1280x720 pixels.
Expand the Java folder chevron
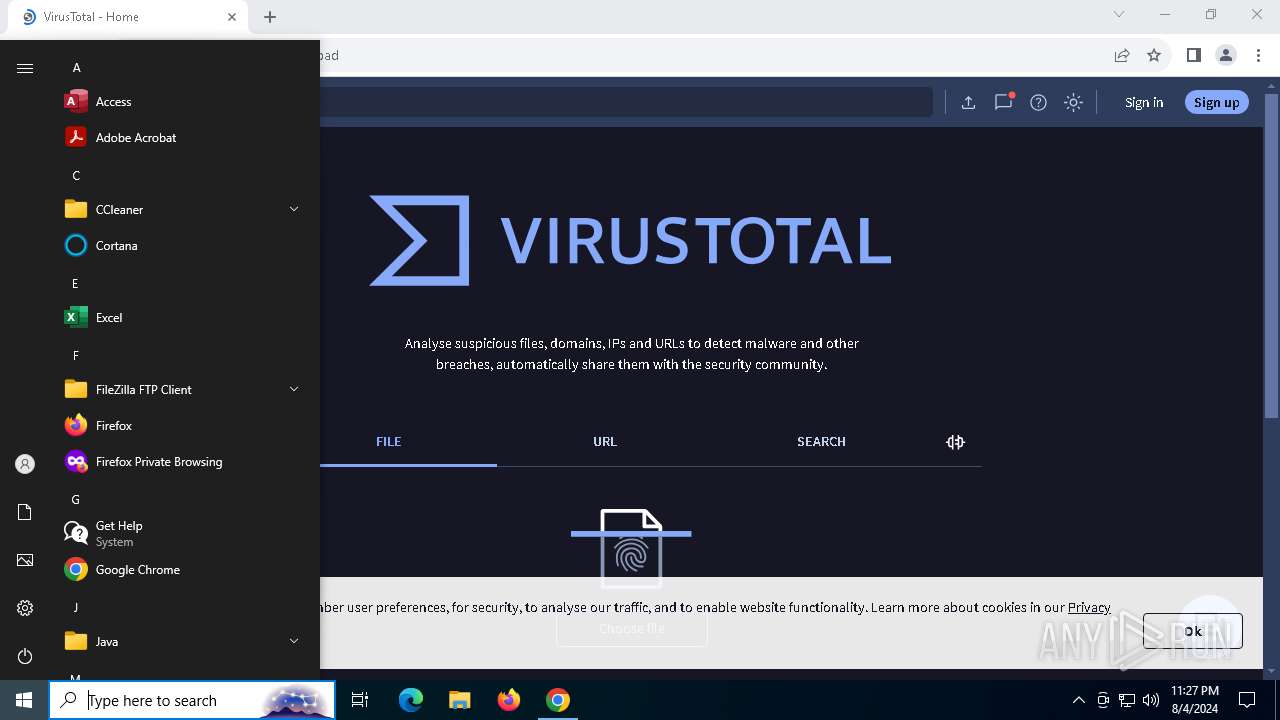click(x=294, y=641)
